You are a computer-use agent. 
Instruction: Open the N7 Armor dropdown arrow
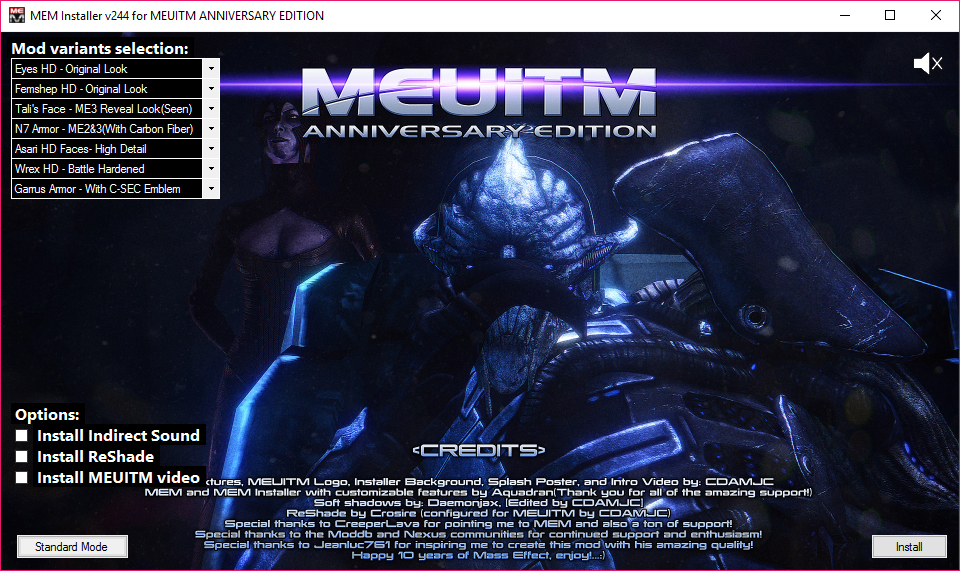[x=211, y=129]
